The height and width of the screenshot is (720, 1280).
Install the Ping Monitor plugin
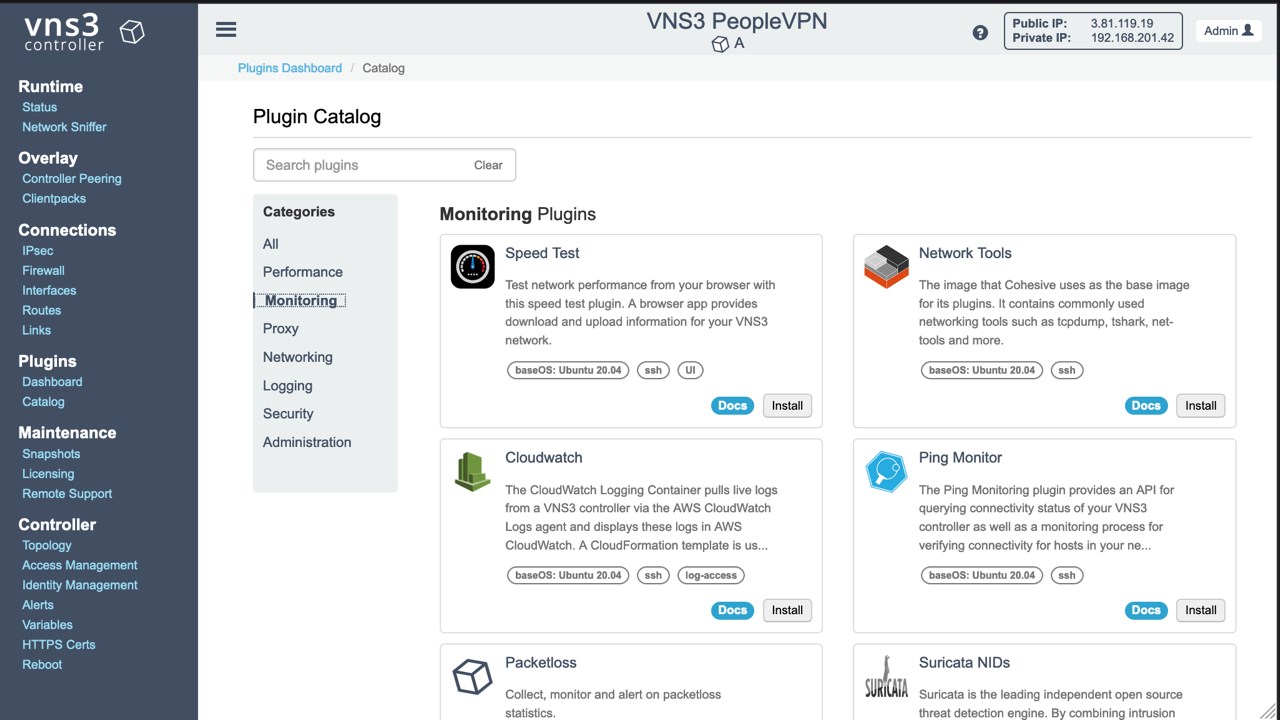point(1200,610)
